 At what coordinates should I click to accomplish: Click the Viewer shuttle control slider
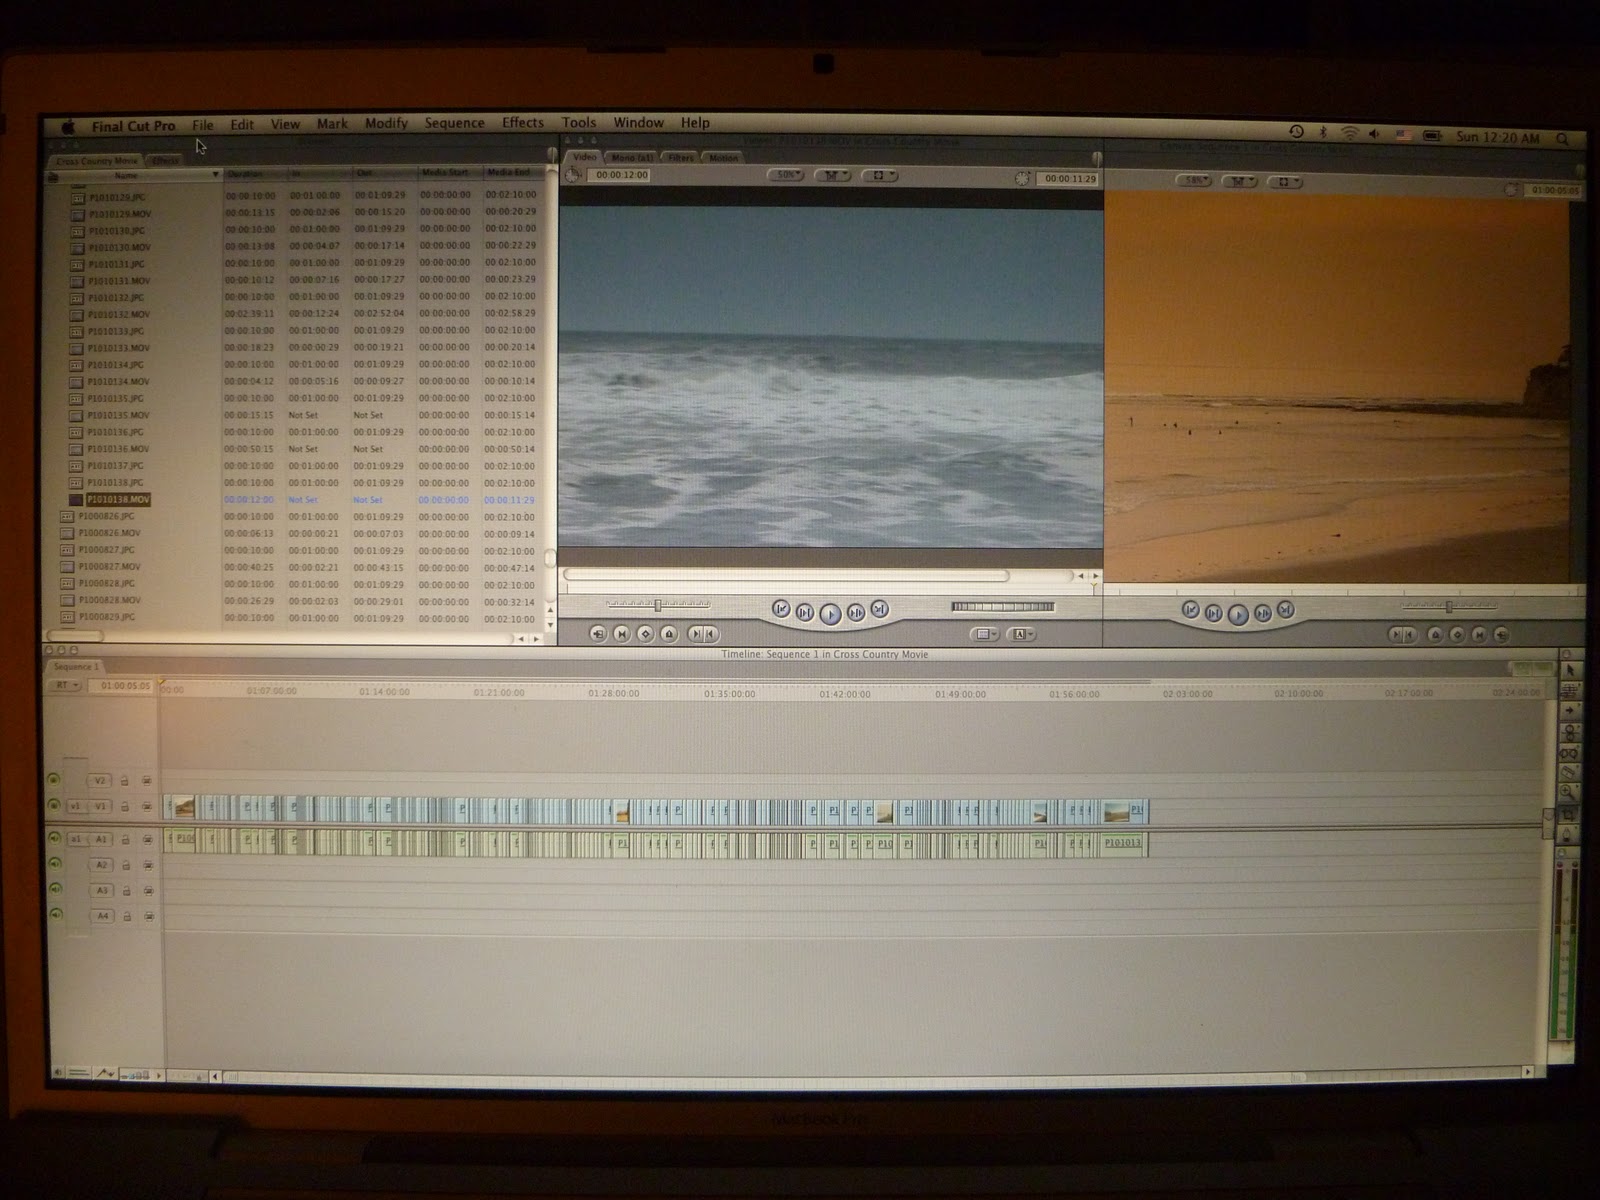(658, 605)
